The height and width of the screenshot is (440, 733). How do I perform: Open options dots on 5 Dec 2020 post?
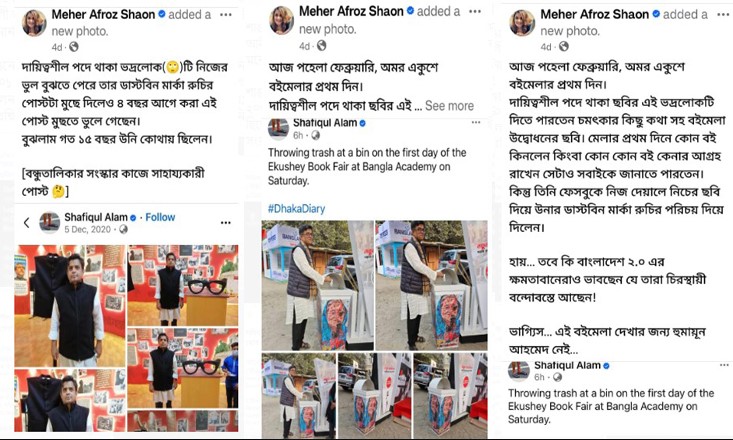(226, 223)
